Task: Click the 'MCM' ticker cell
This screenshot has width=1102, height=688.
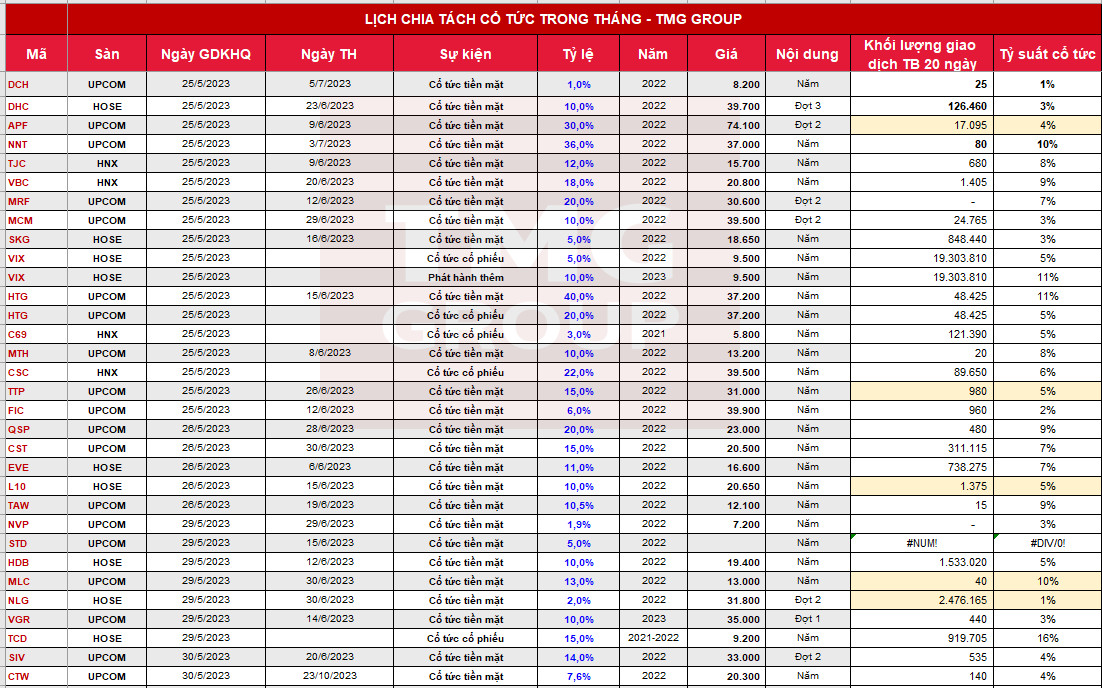Action: click(x=37, y=221)
